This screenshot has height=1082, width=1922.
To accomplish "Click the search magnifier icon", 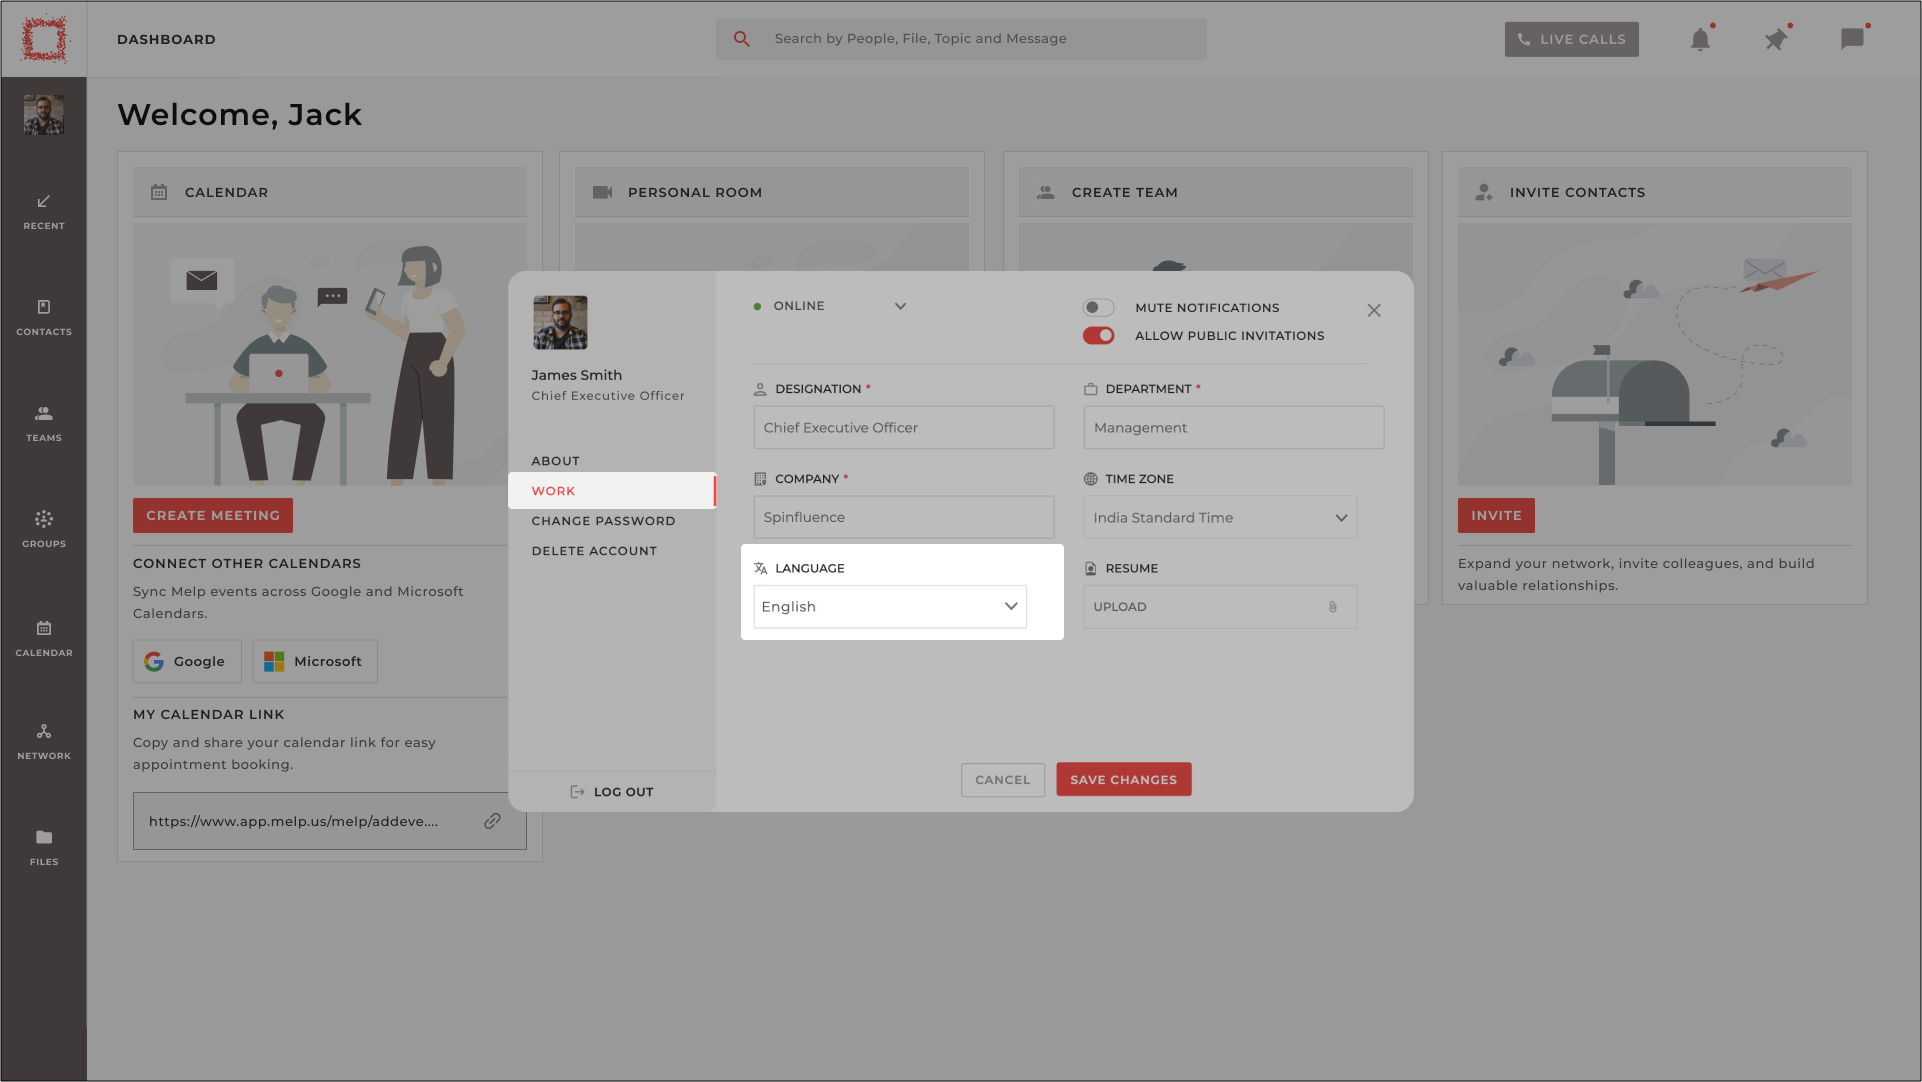I will tap(741, 39).
